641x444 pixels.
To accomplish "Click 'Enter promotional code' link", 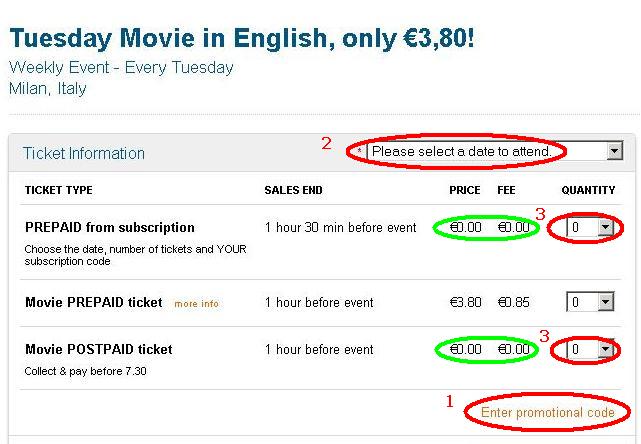I will 548,412.
